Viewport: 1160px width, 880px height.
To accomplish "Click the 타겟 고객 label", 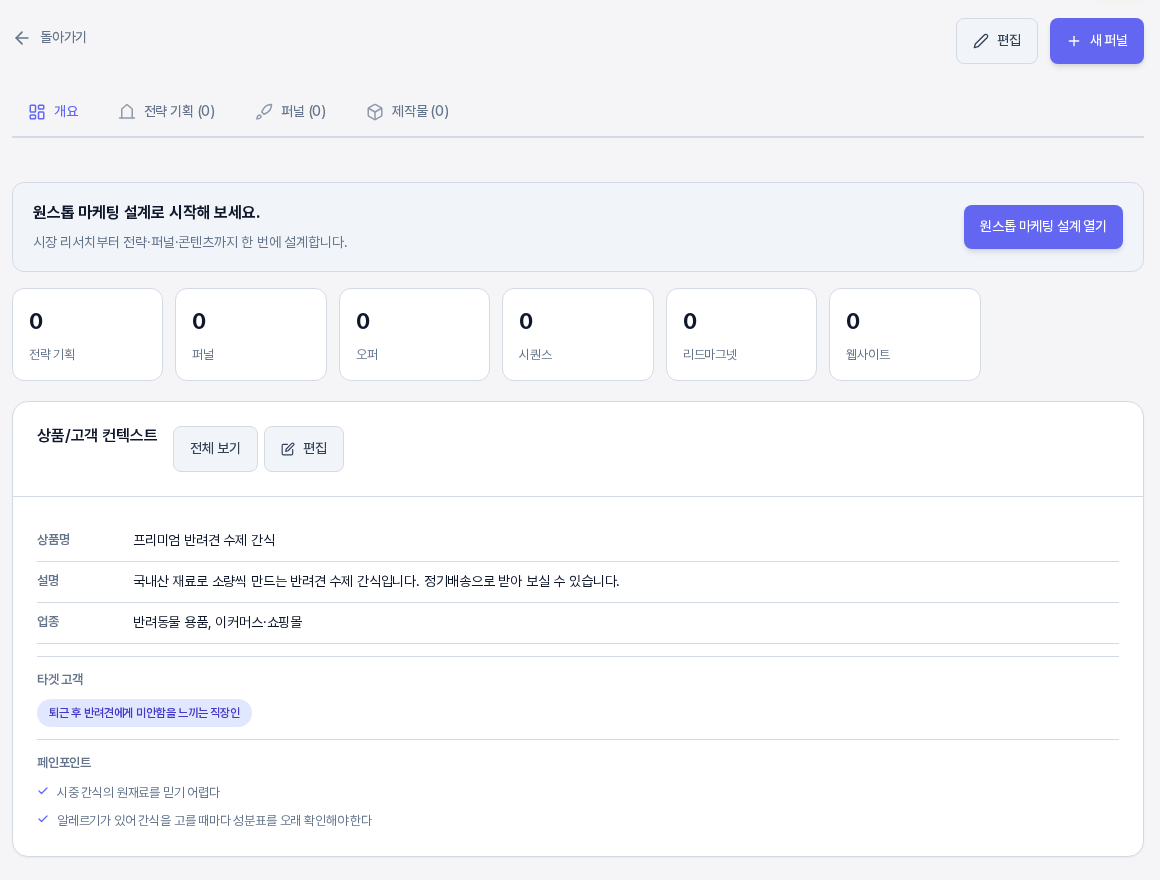I will 60,680.
